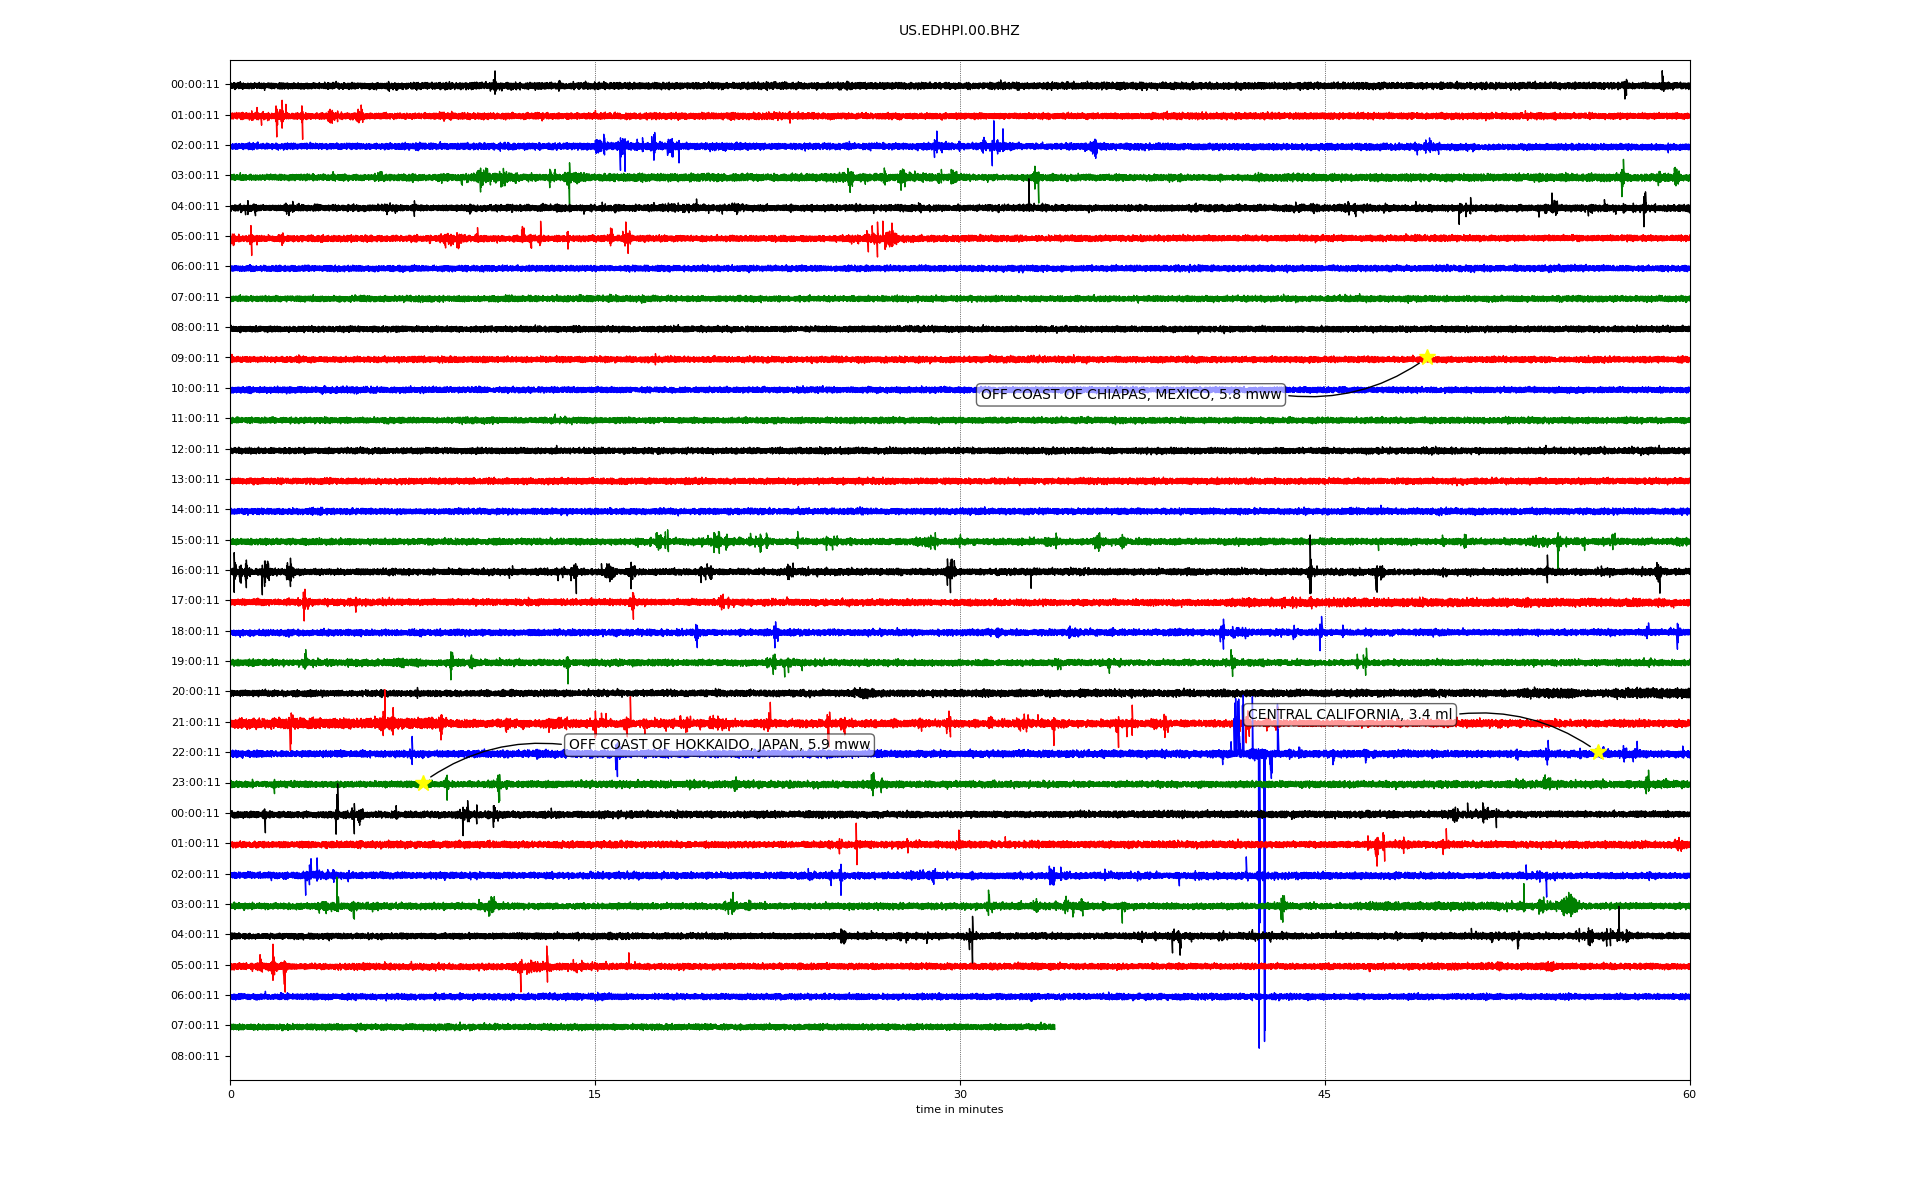Click the y-axis label 13:00:11
Screen dimensions: 1920x1200
[195, 480]
